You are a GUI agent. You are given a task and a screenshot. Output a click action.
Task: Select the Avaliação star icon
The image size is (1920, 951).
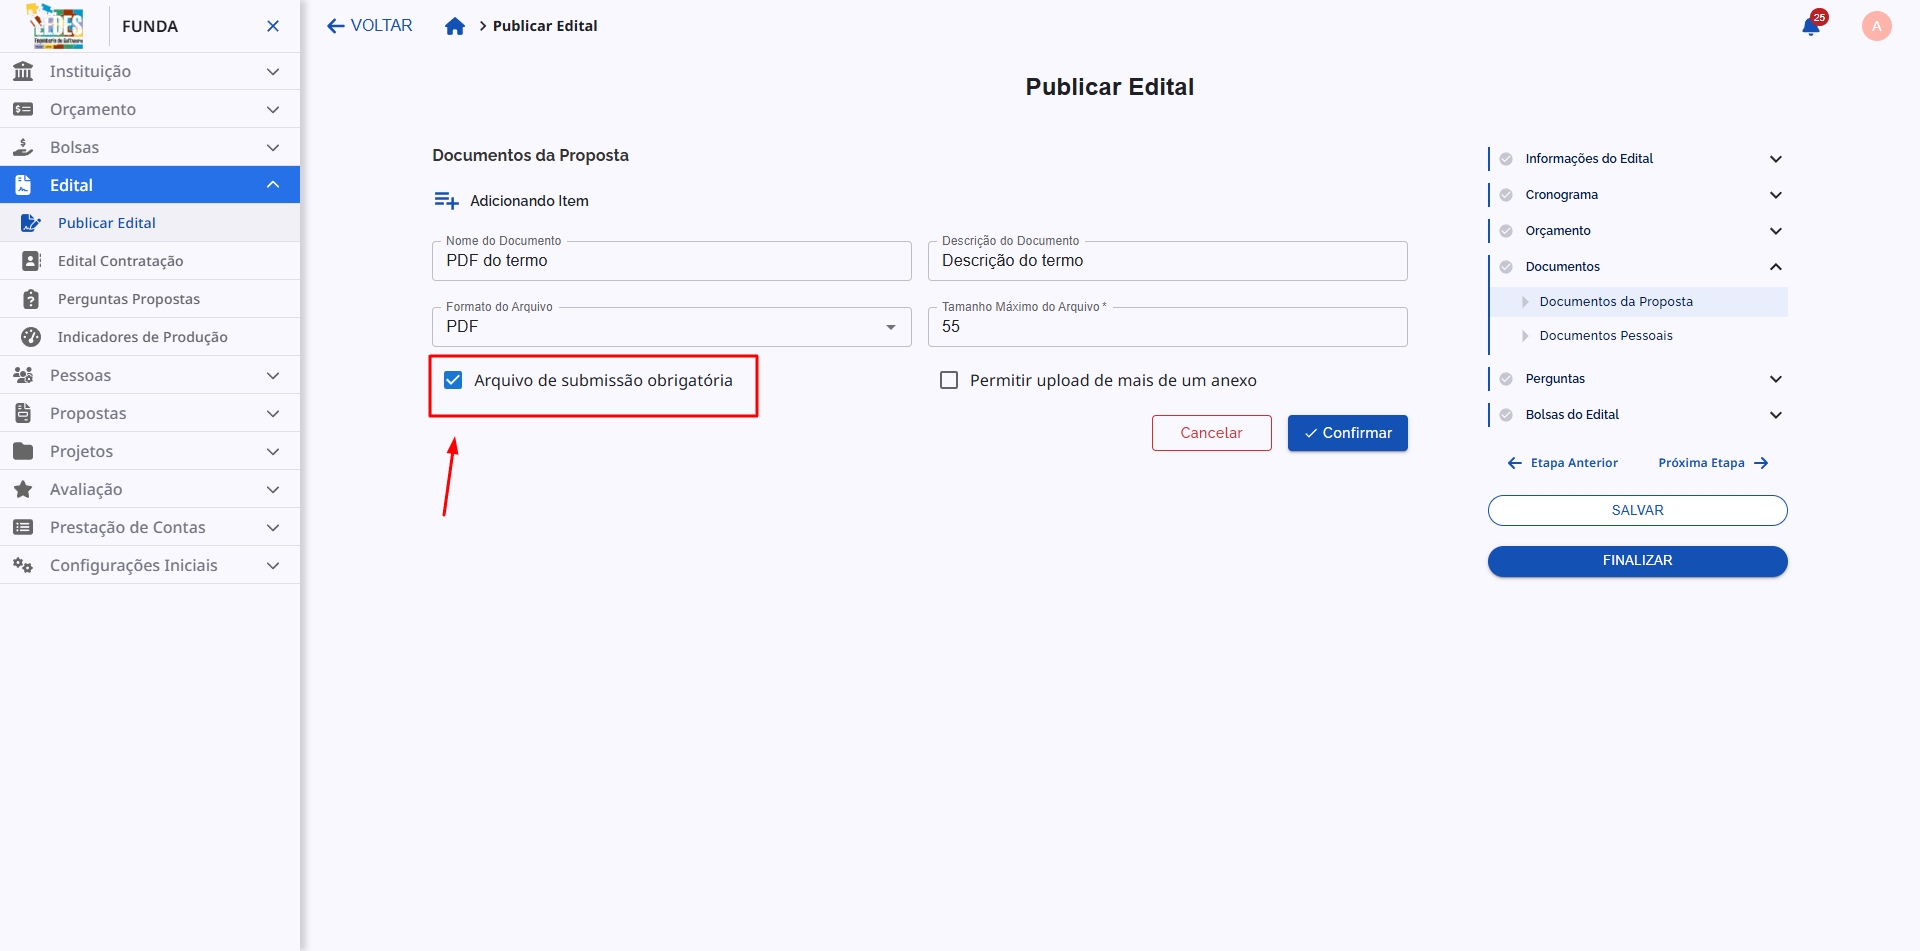tap(22, 489)
